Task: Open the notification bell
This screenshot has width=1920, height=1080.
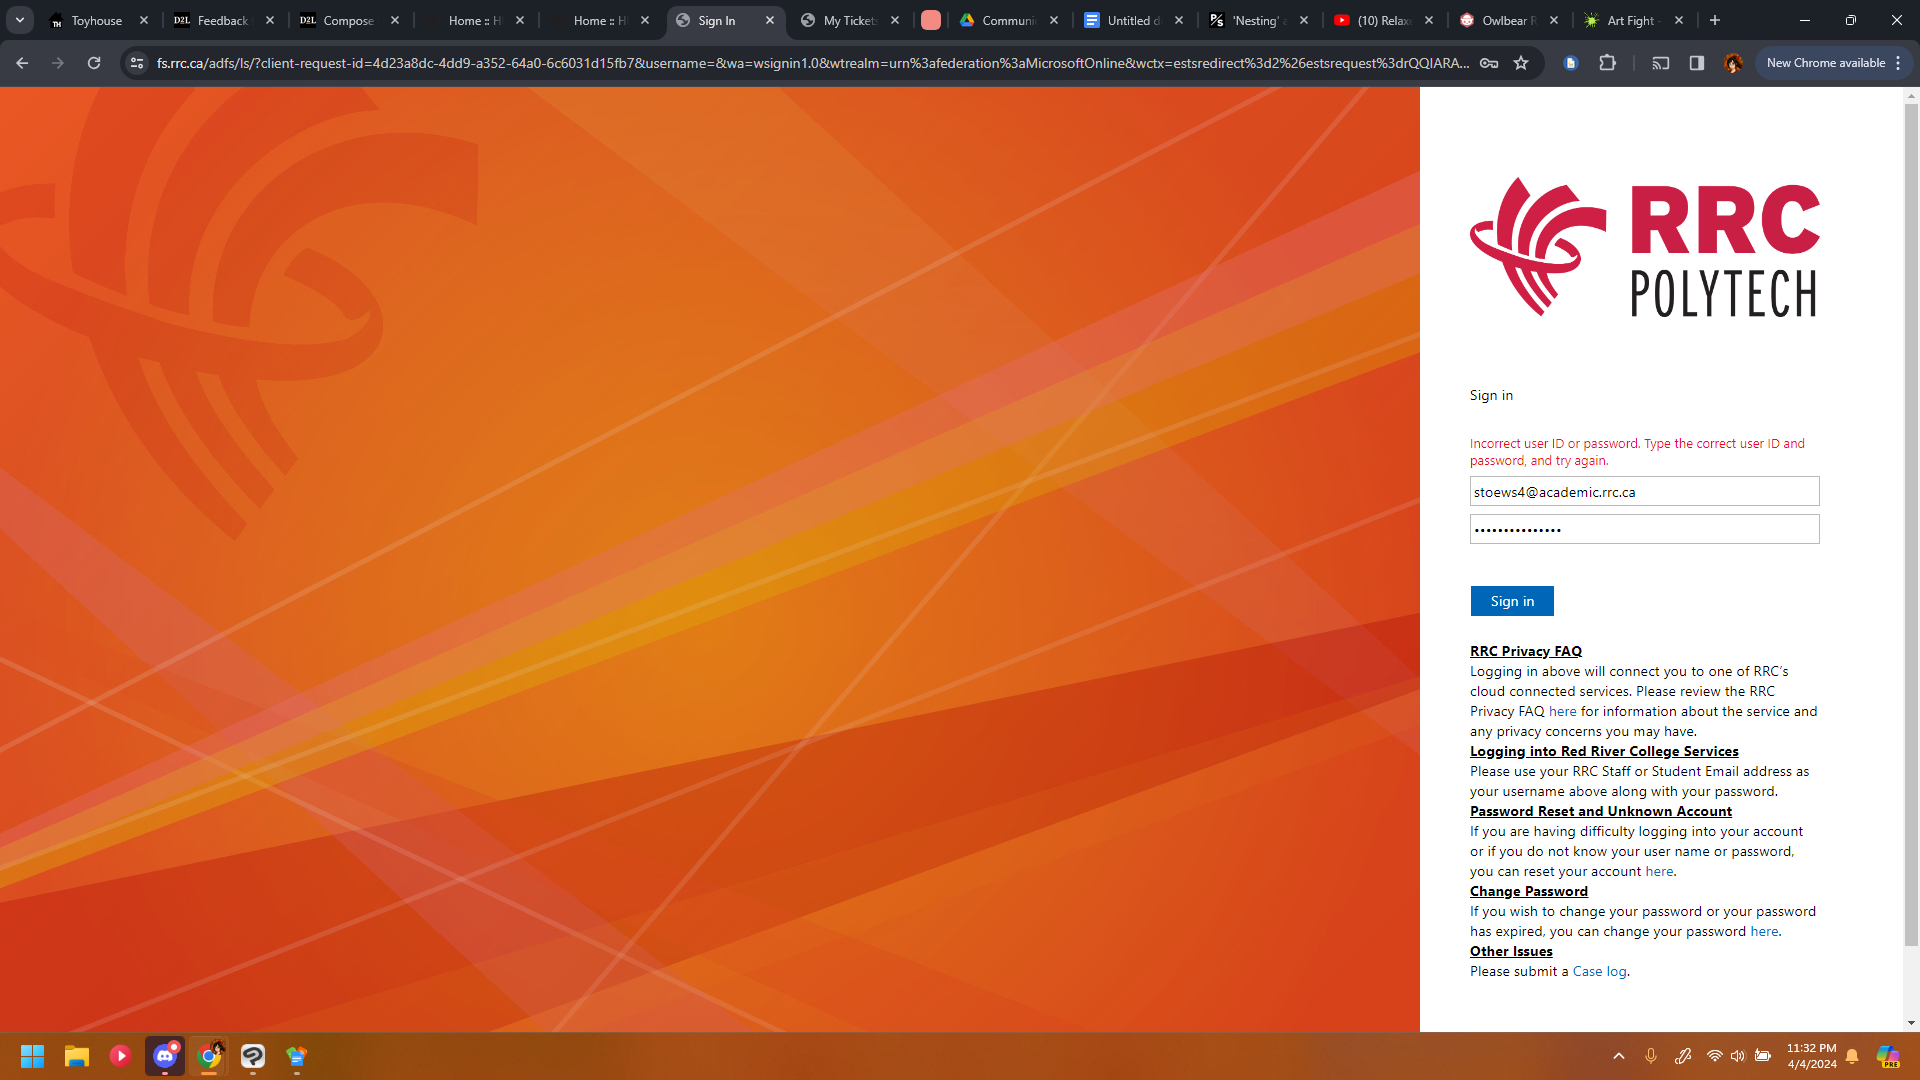Action: click(x=1852, y=1056)
